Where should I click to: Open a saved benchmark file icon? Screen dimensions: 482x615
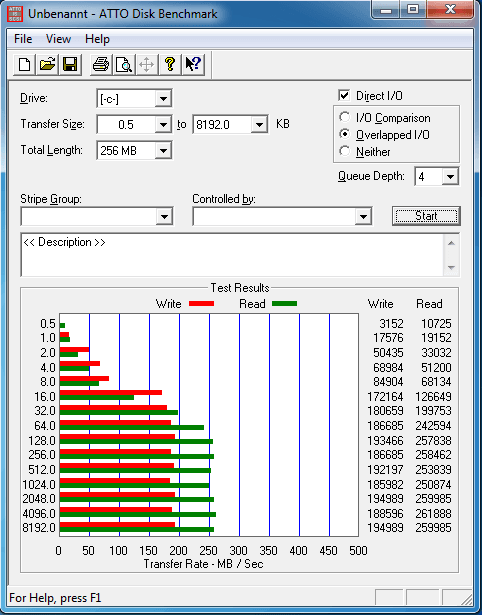[x=47, y=64]
